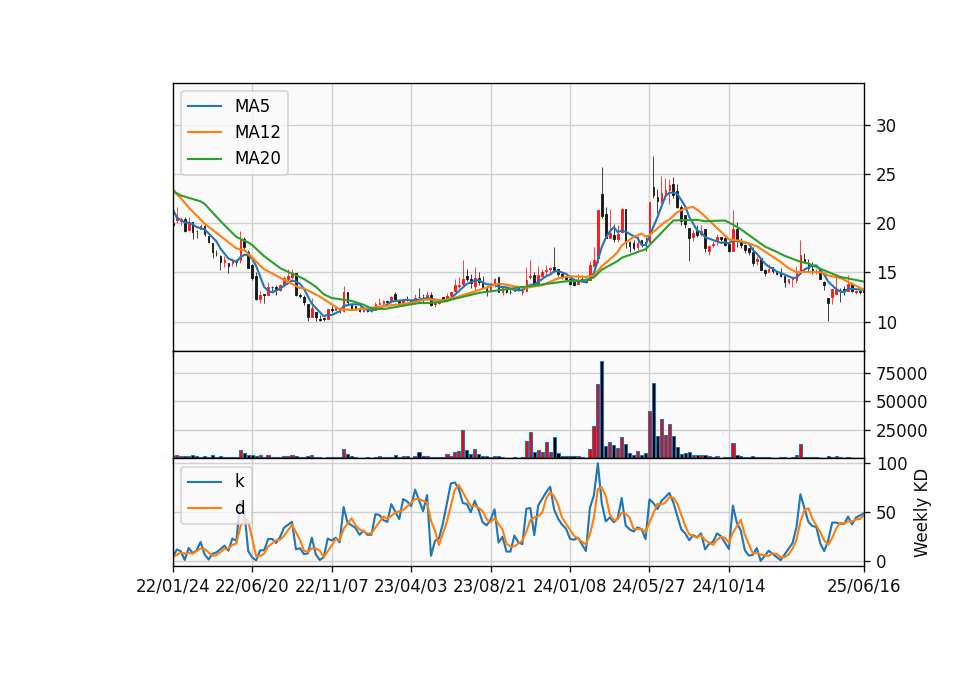Image resolution: width=960 pixels, height=690 pixels.
Task: Click the price axis value 30
Action: (x=886, y=126)
